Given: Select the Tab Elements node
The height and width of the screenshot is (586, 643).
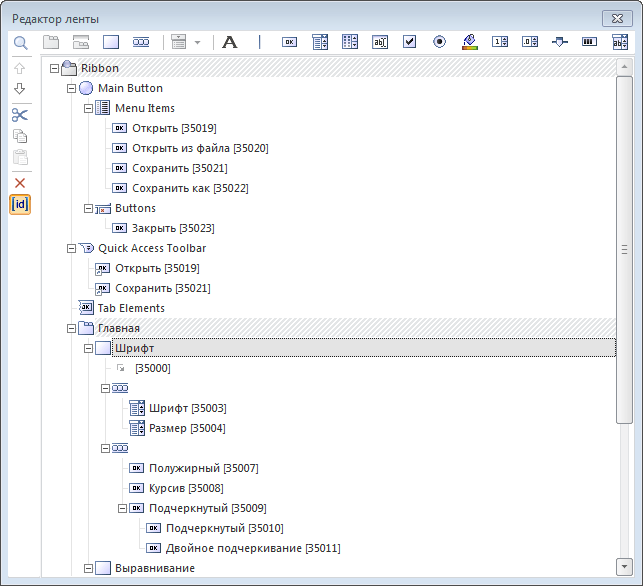Looking at the screenshot, I should pos(130,308).
